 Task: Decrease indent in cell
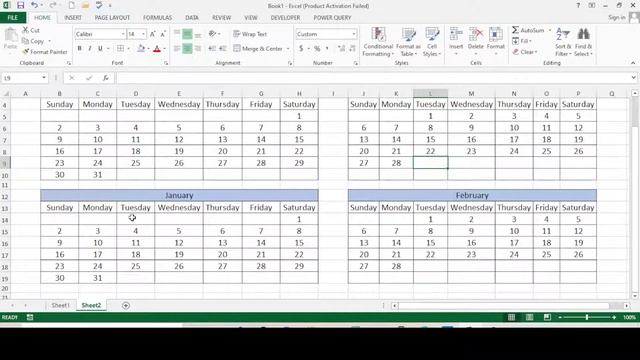[212, 49]
